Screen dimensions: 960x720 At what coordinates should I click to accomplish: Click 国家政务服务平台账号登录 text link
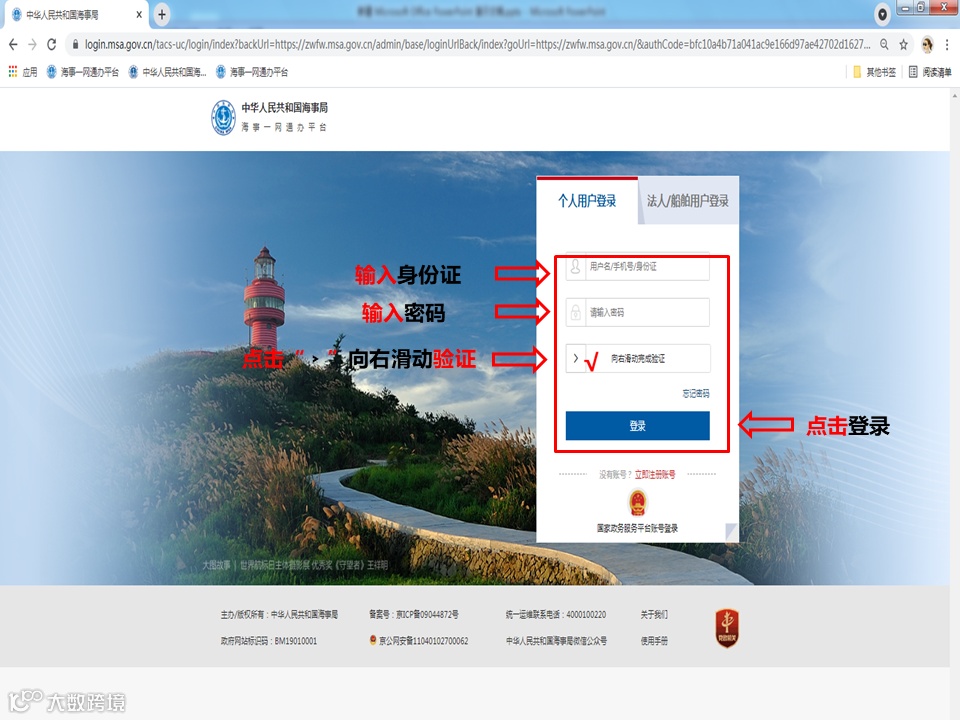tap(637, 528)
